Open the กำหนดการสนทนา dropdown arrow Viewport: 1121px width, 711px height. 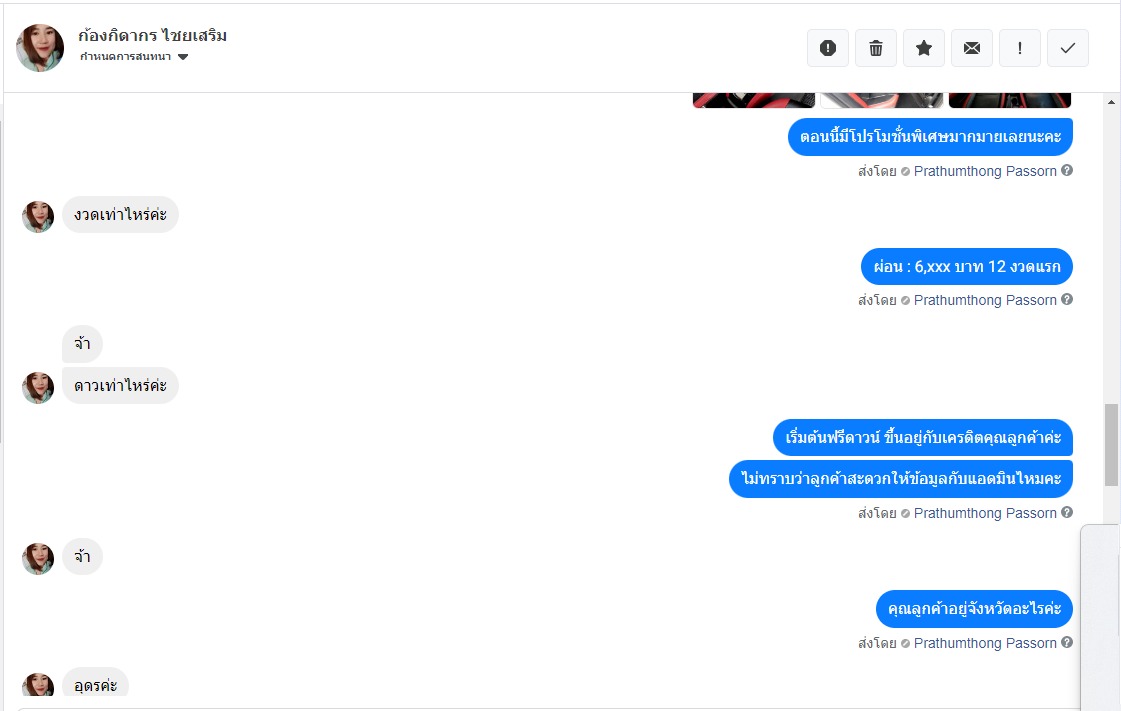tap(183, 57)
